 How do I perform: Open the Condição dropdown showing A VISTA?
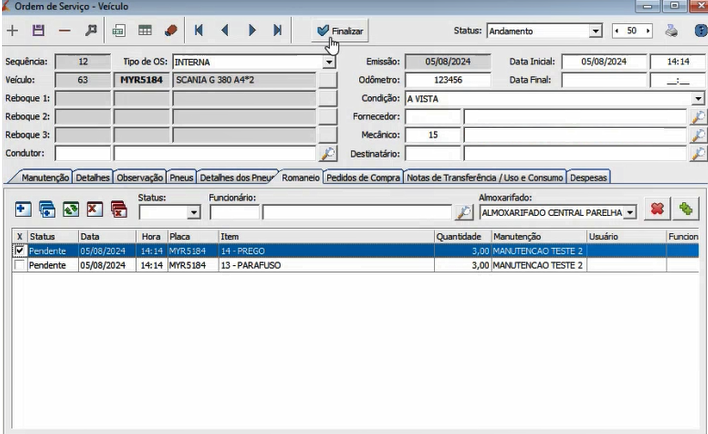point(698,98)
